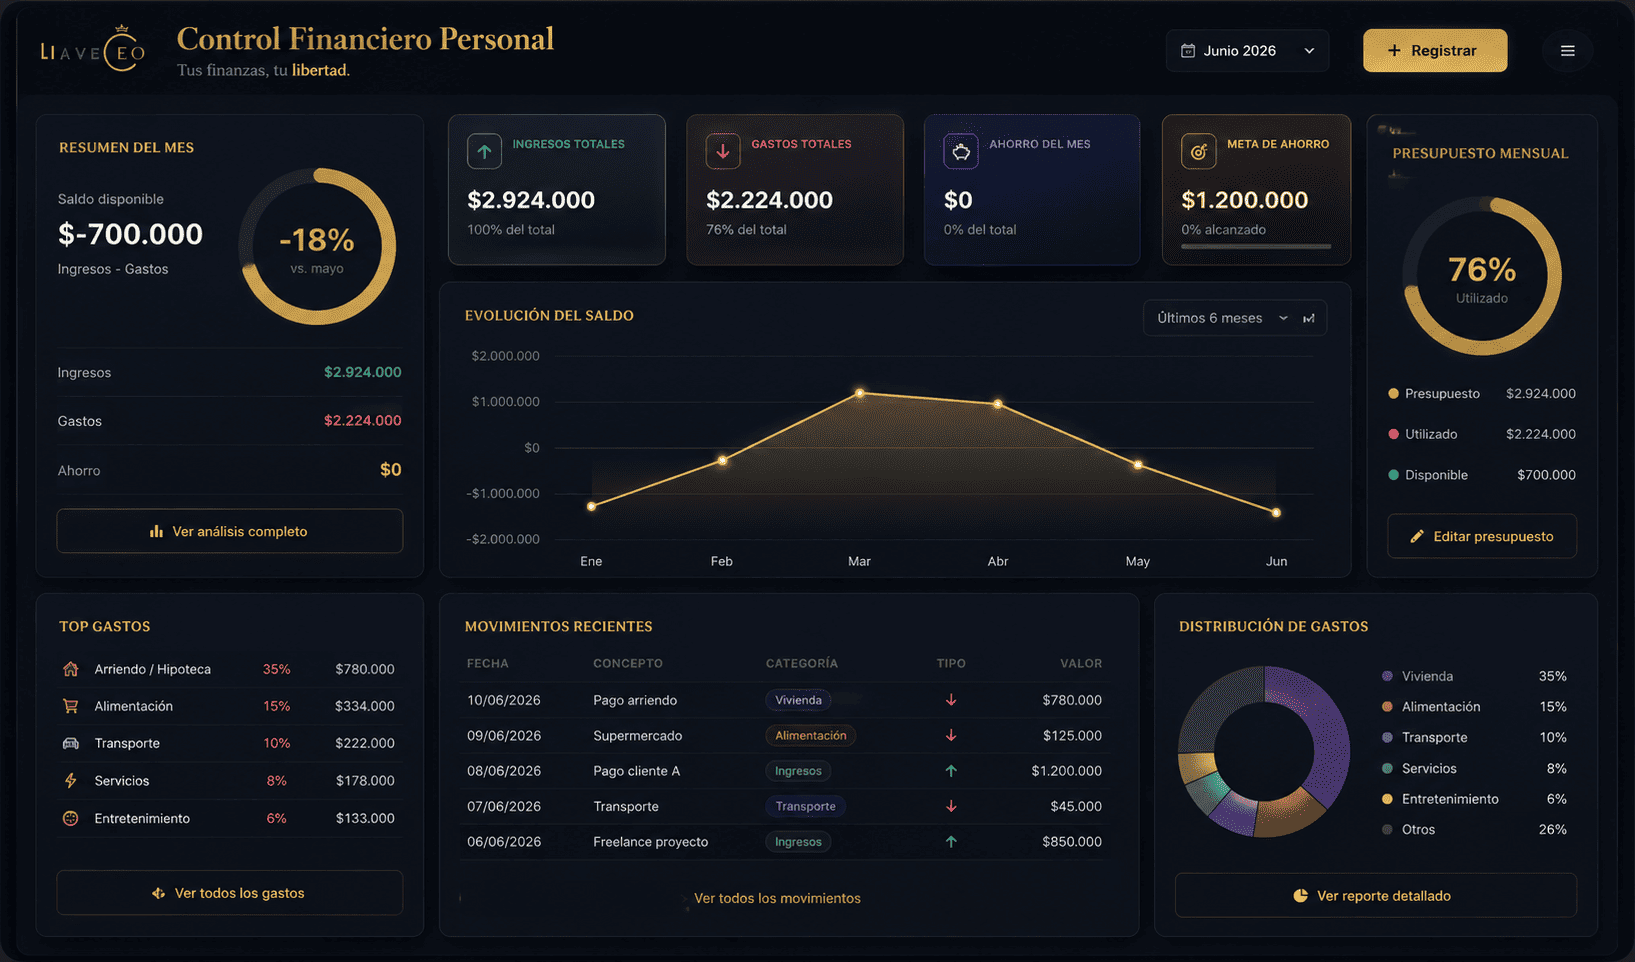The width and height of the screenshot is (1635, 962).
Task: Select the Mar data point on the chart
Action: pyautogui.click(x=860, y=393)
